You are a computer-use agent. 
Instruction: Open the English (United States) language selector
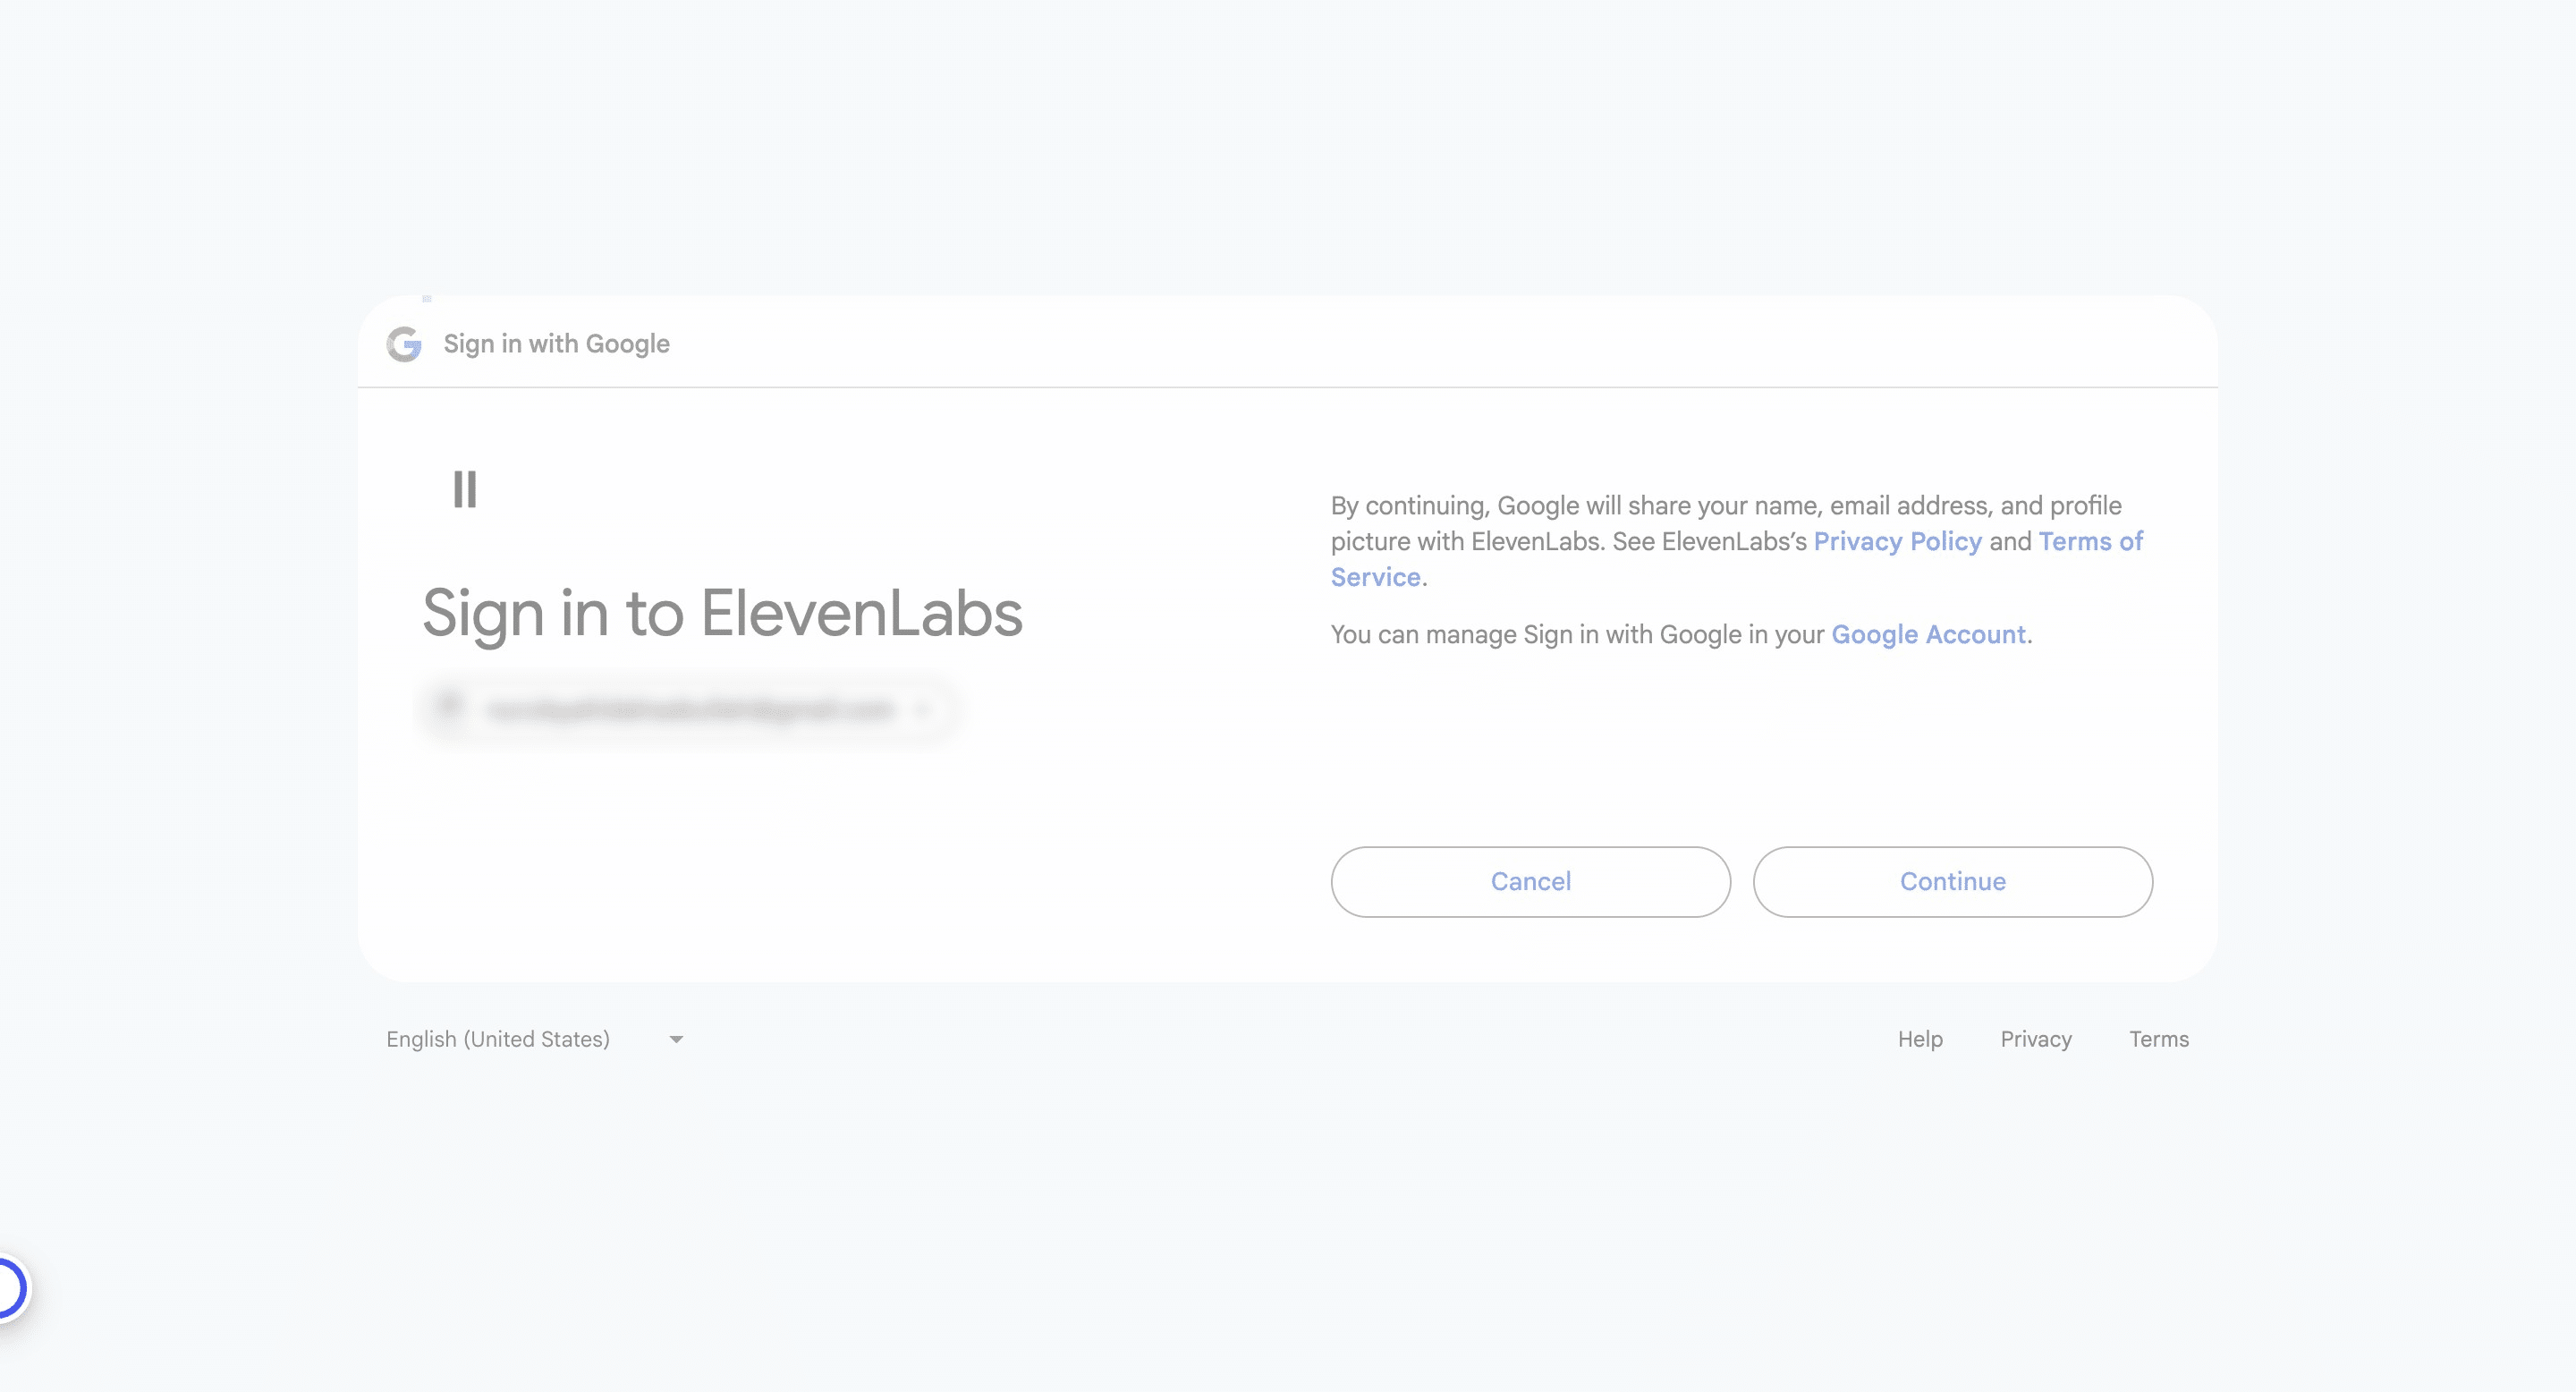(x=498, y=1039)
